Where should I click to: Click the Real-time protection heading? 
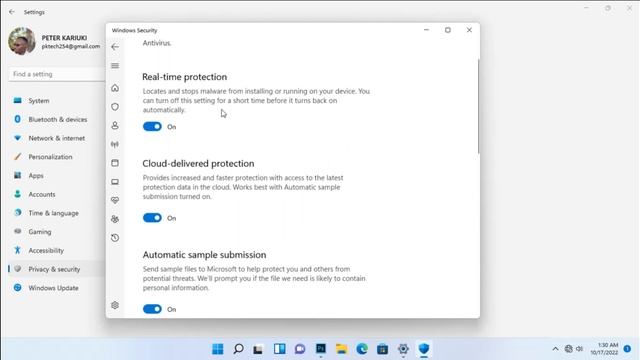[x=184, y=77]
